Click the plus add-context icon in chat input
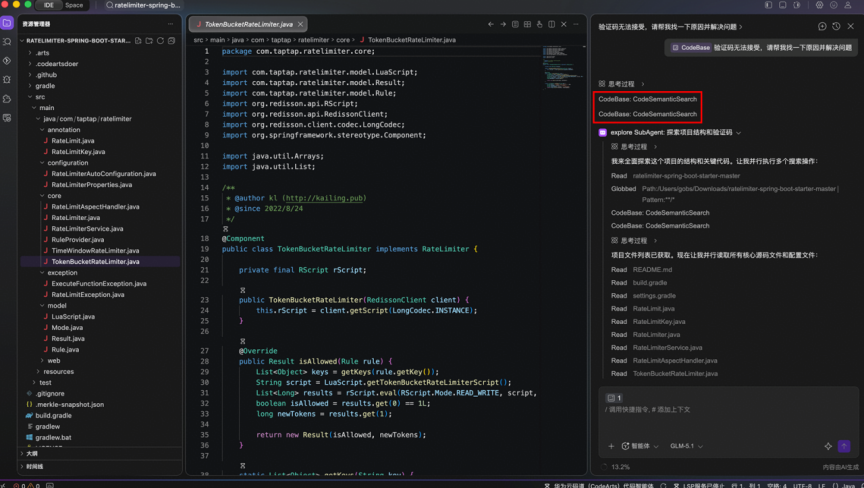Image resolution: width=864 pixels, height=488 pixels. coord(611,446)
